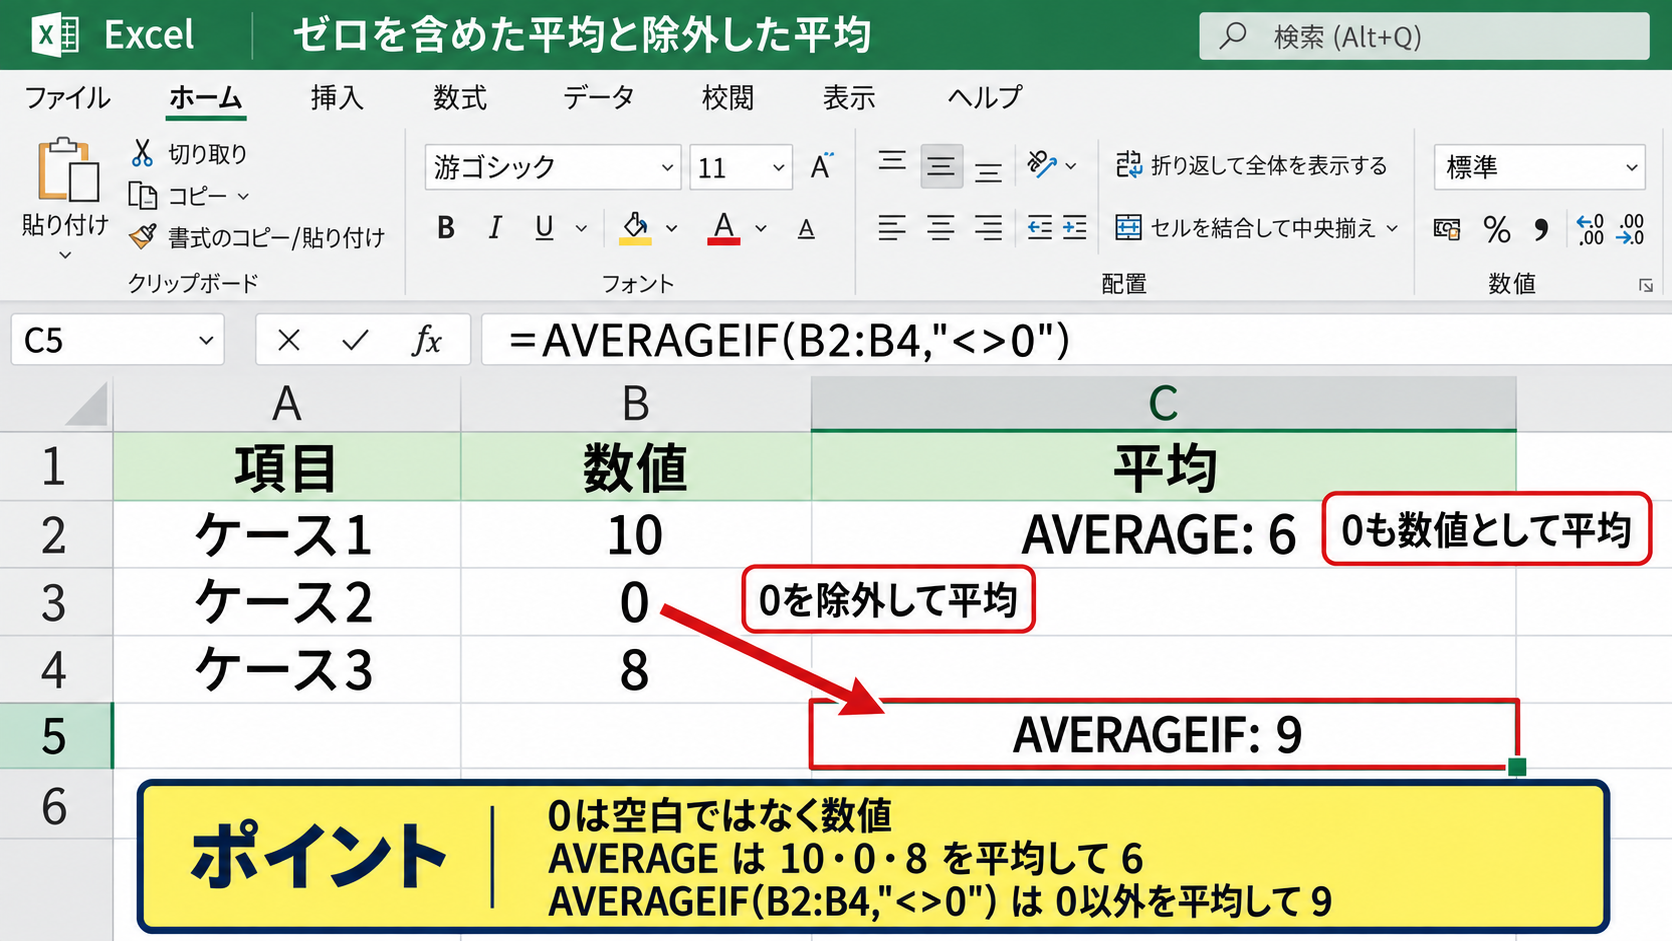The image size is (1672, 941).
Task: Align text right in the ribbon
Action: 988,228
